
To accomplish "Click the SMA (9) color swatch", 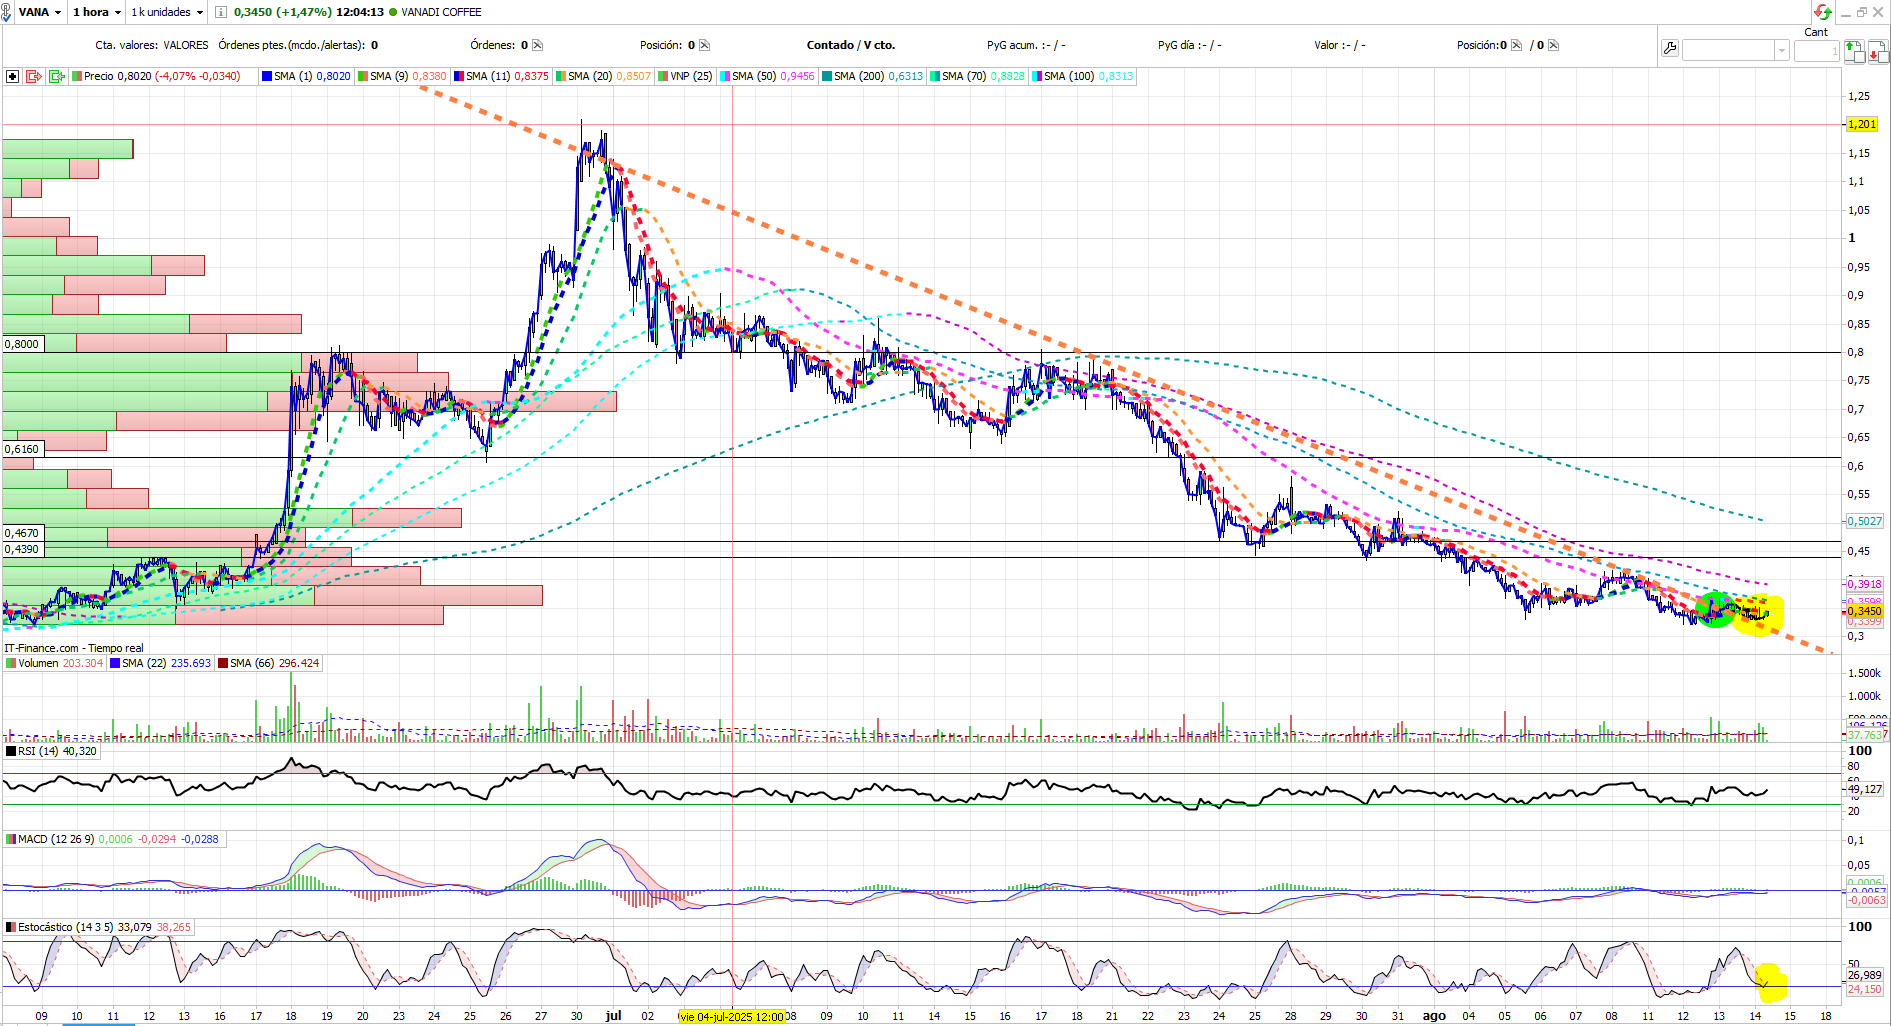I will click(x=363, y=76).
